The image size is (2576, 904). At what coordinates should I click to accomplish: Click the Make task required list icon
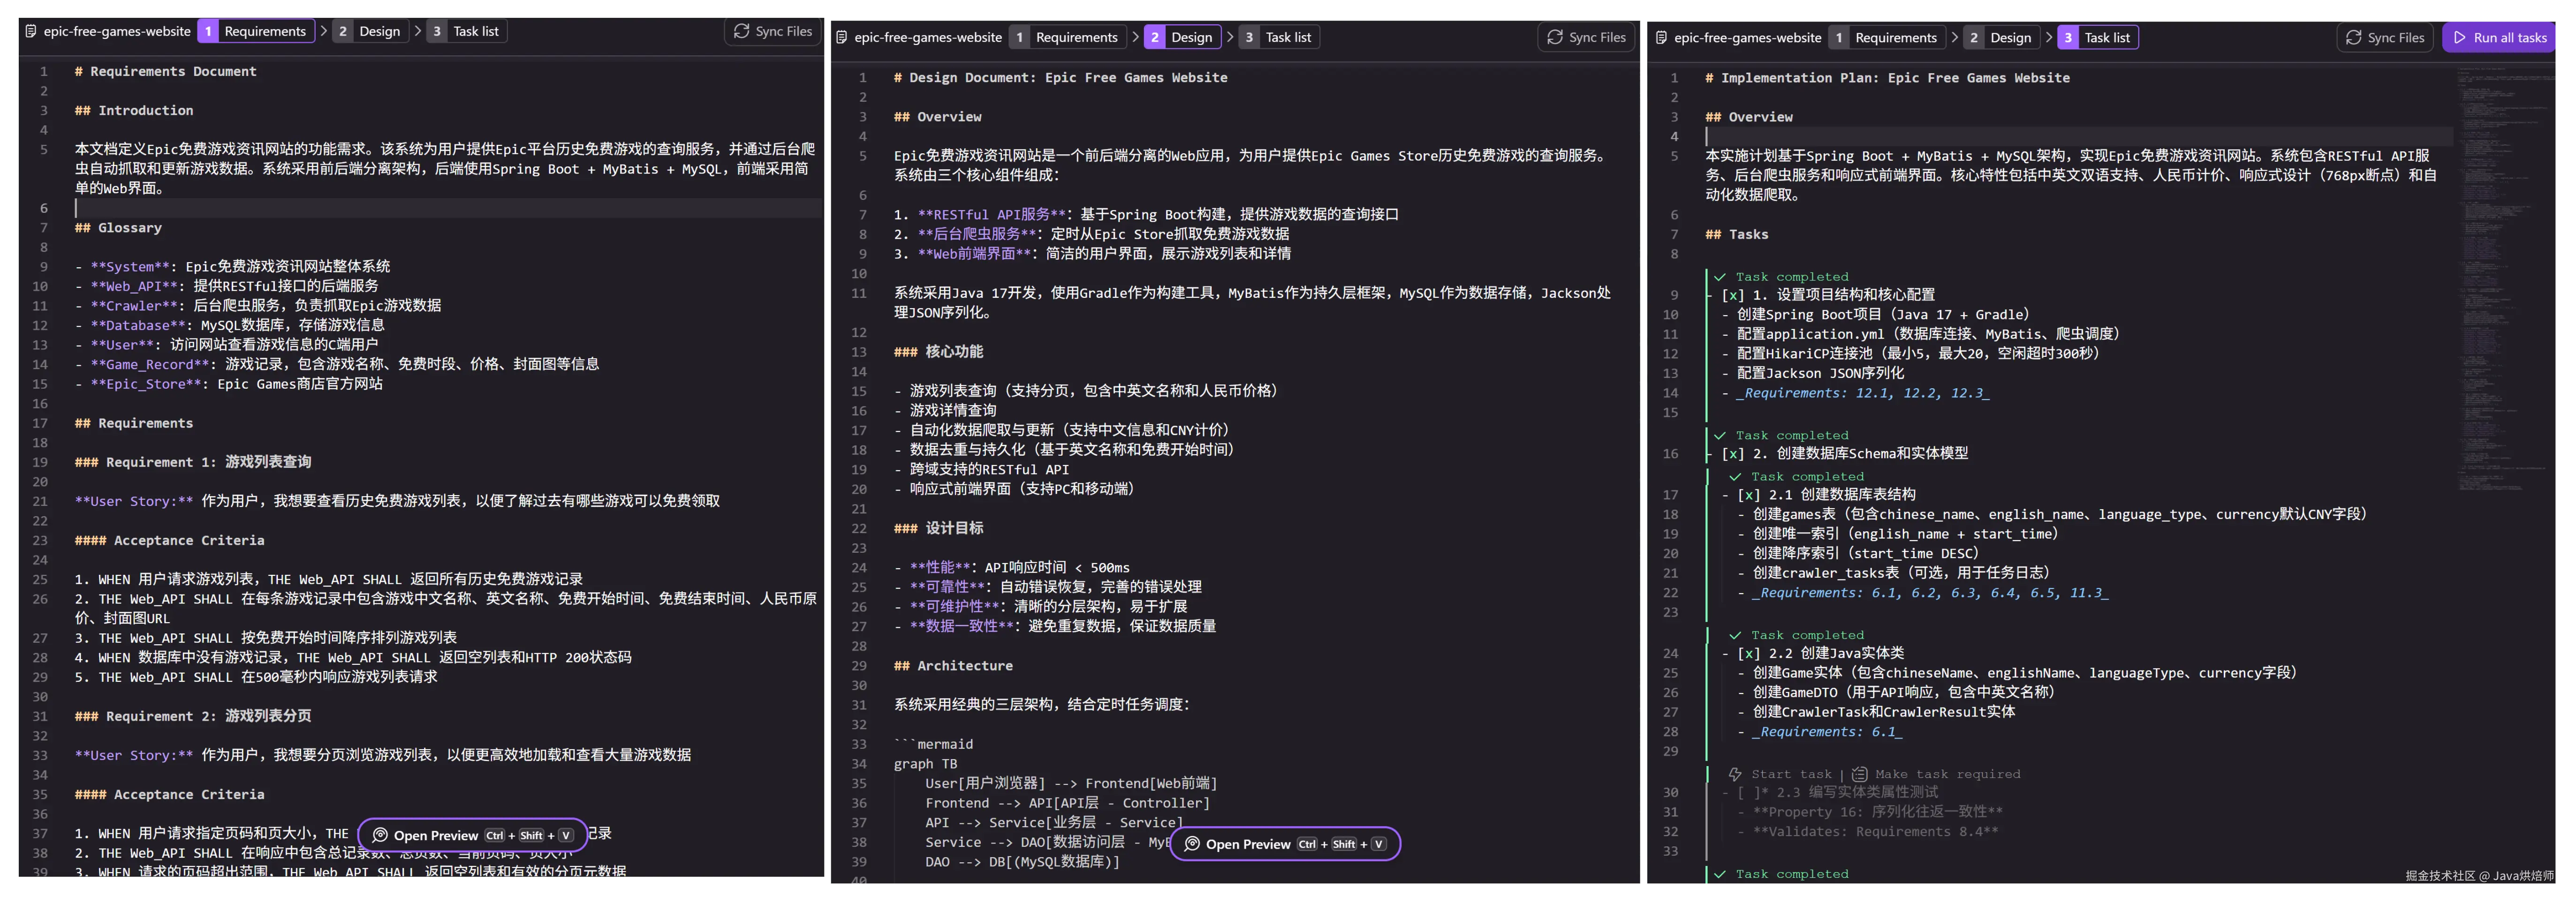pos(1859,774)
